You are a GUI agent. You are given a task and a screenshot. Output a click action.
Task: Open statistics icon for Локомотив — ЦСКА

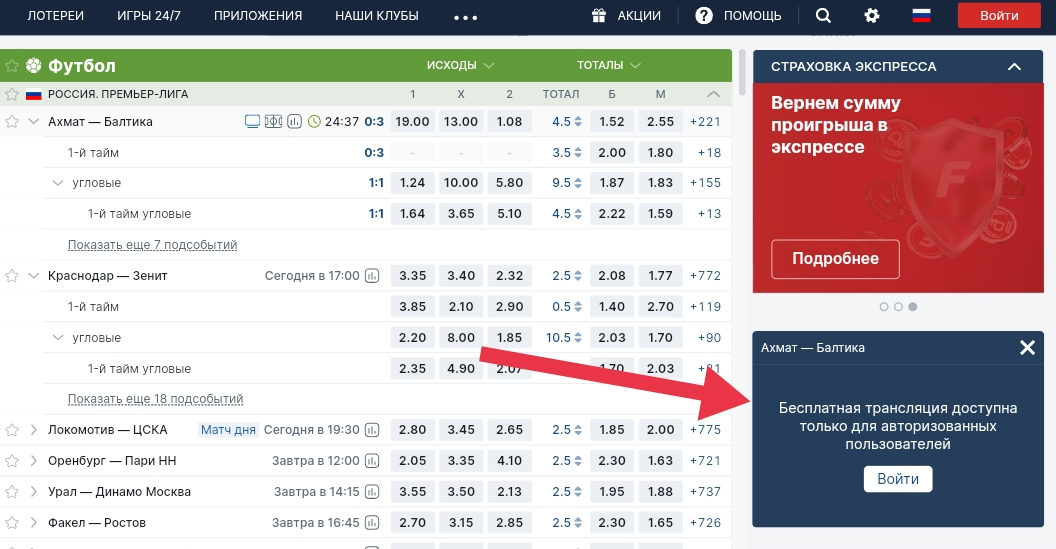point(373,430)
